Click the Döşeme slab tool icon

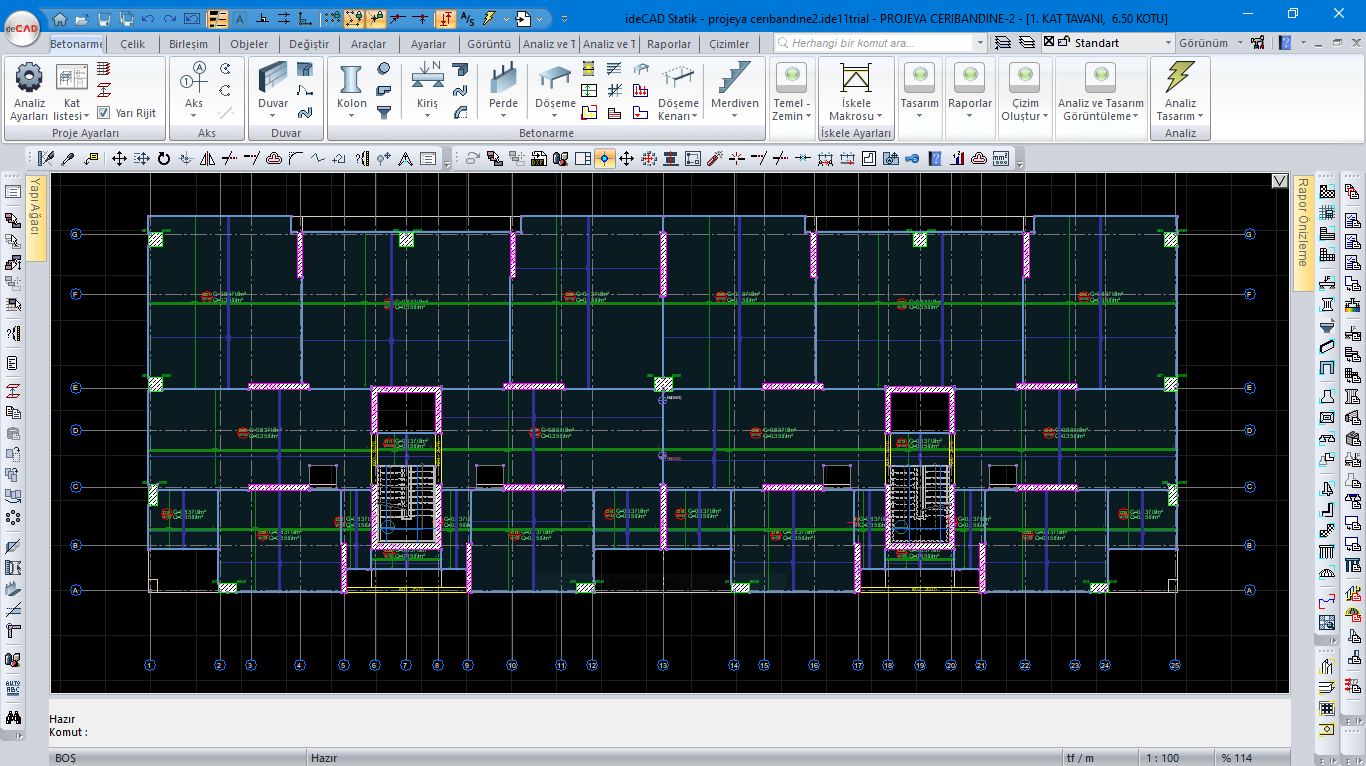(x=555, y=78)
